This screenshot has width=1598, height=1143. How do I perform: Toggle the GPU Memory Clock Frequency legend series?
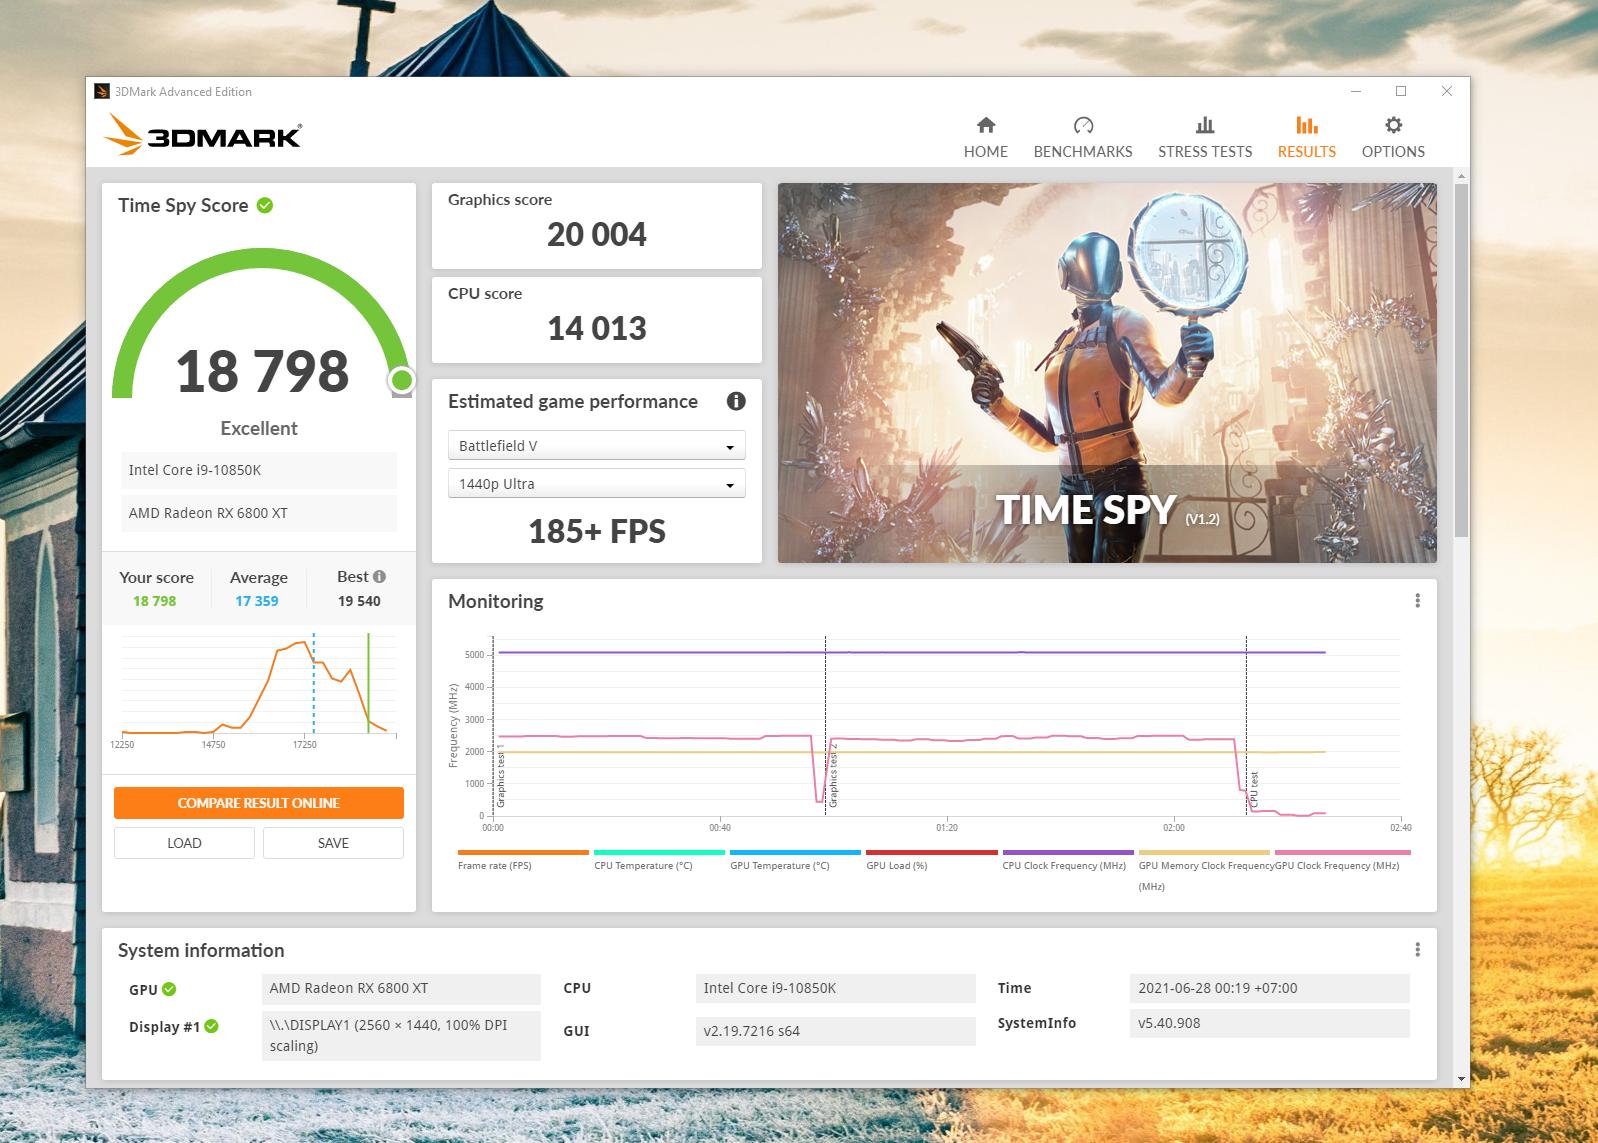click(1204, 869)
